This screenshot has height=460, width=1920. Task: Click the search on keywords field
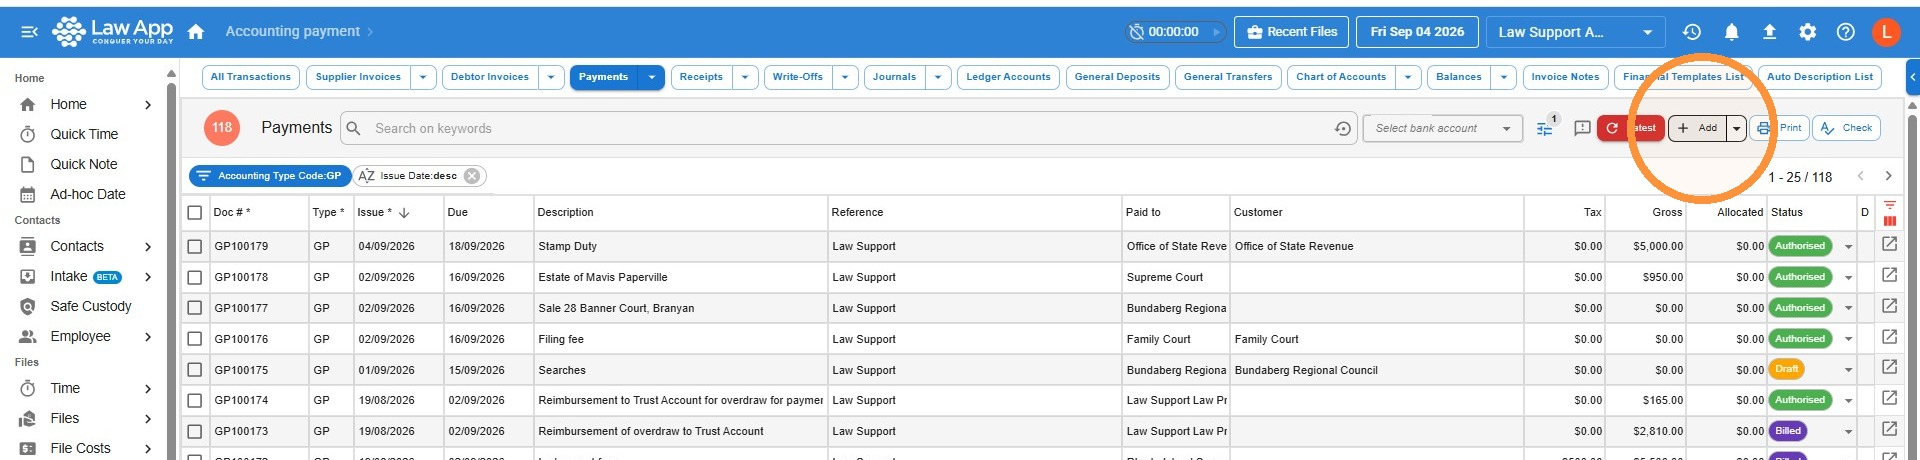click(850, 128)
